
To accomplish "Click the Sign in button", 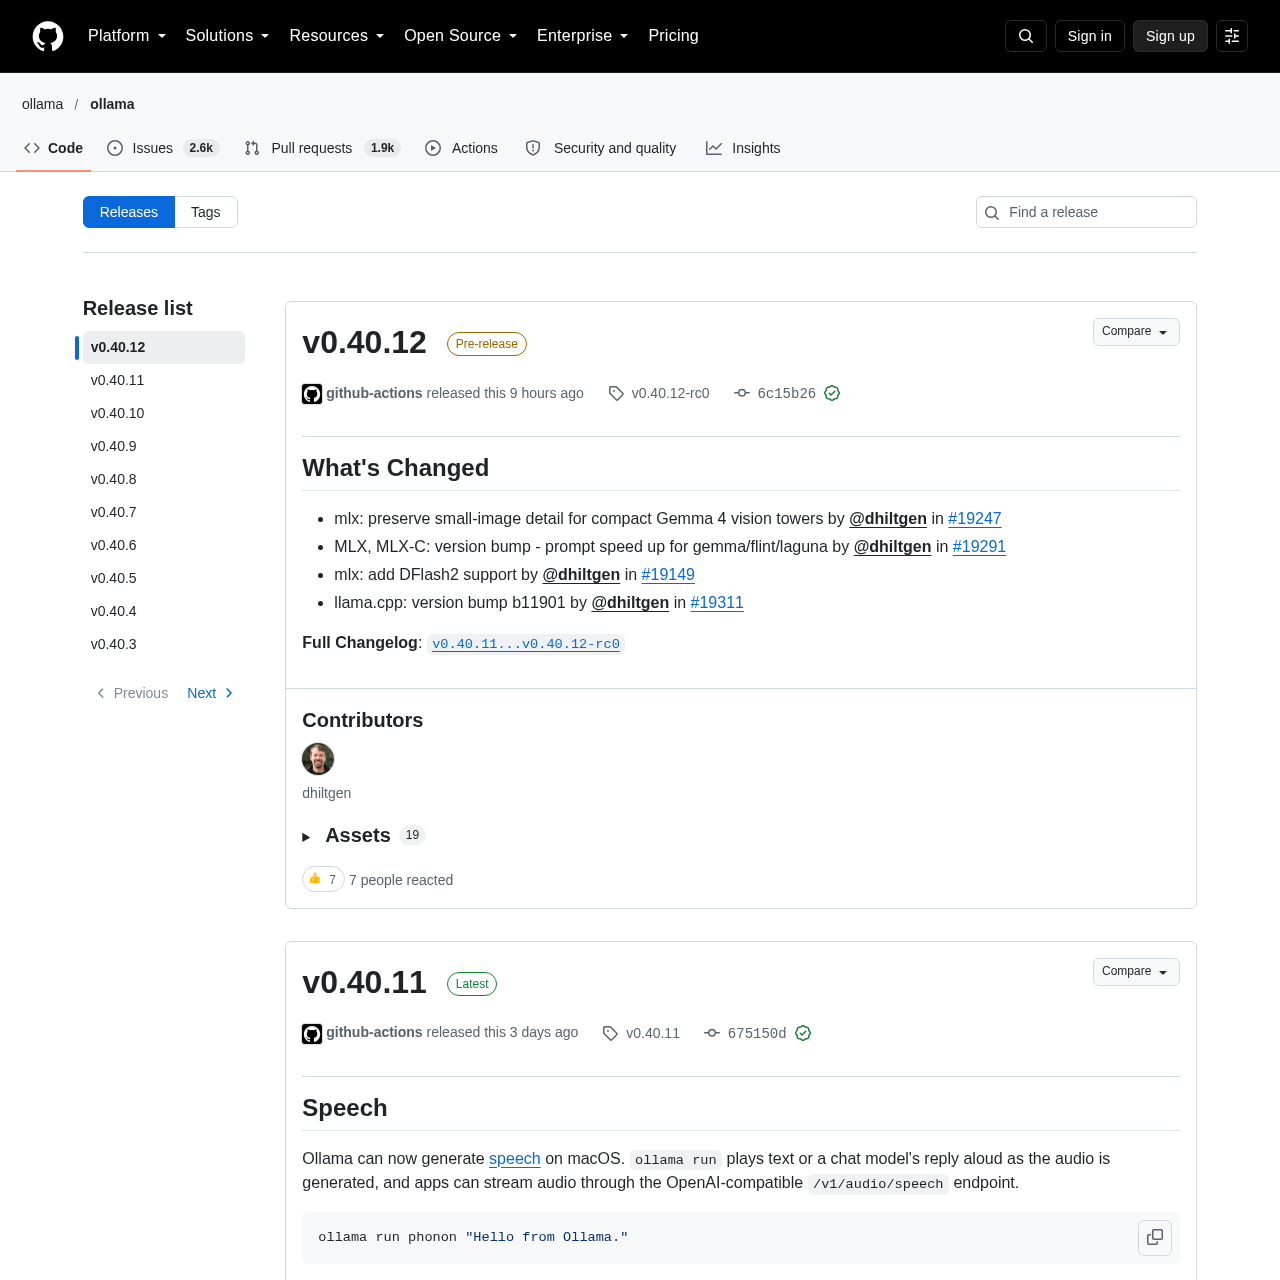I will (1090, 36).
